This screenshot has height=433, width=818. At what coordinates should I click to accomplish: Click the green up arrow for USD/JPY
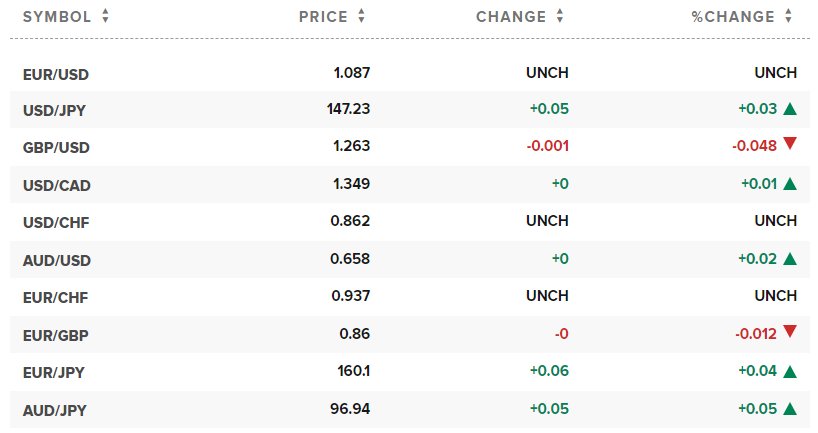[790, 109]
